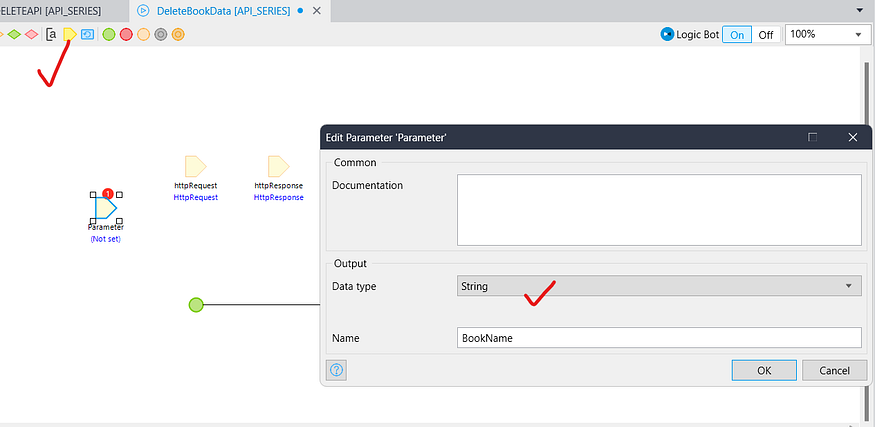Image resolution: width=875 pixels, height=427 pixels.
Task: Open the Data type dropdown
Action: pos(659,286)
